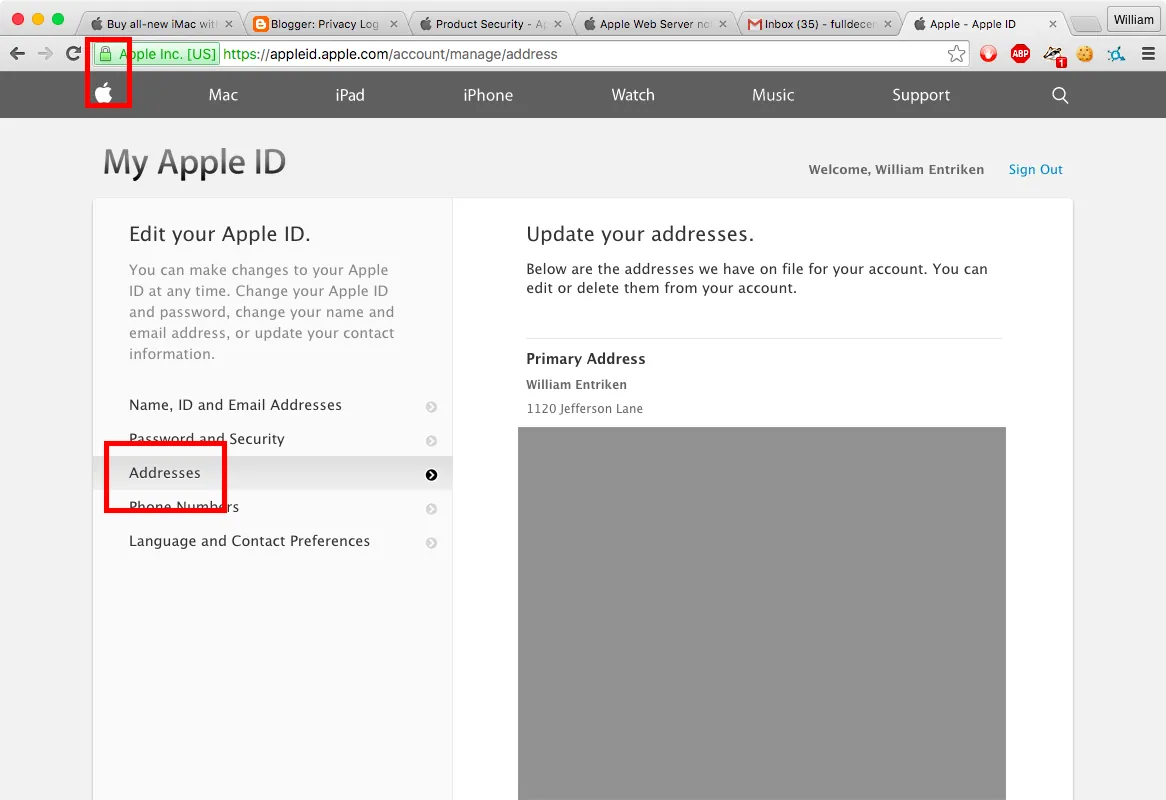Close the Gmail Inbox tab

(887, 24)
